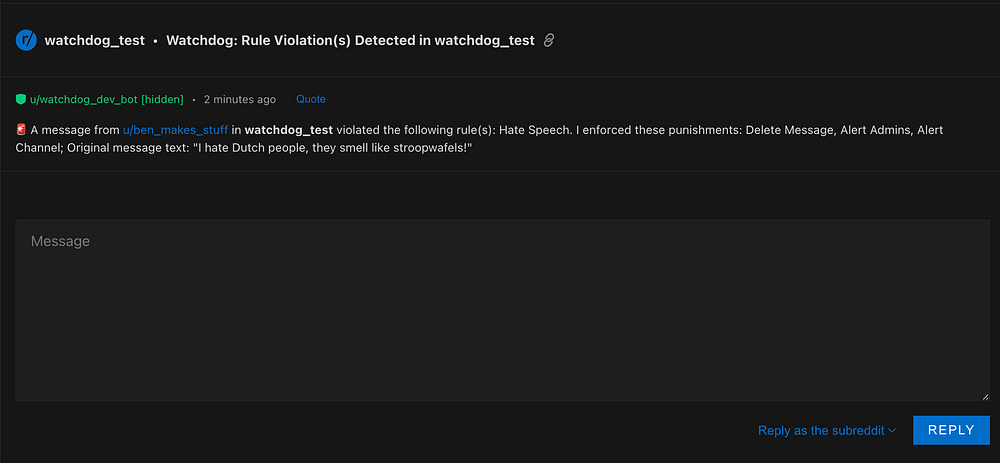Click the [hidden] label beside bot username
1000x463 pixels.
(x=162, y=100)
